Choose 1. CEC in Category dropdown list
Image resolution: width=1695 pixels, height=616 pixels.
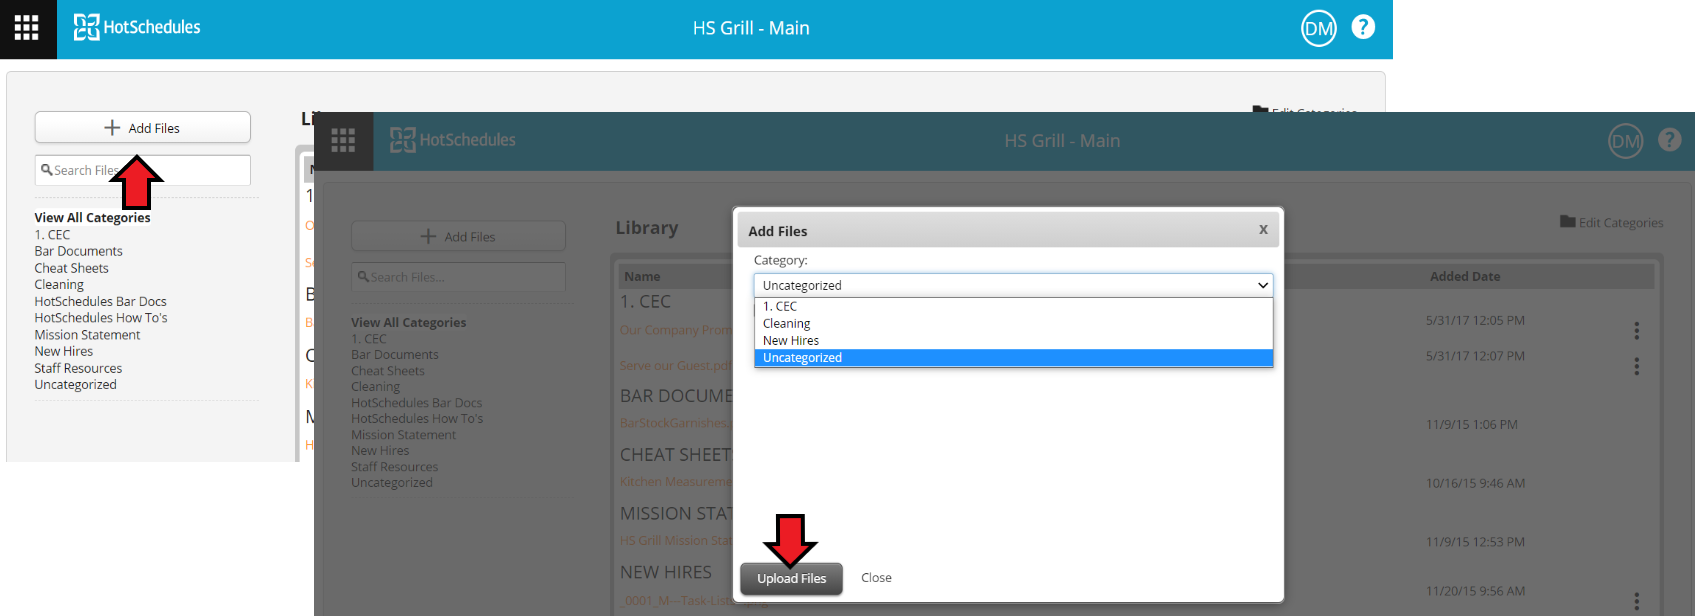(1013, 306)
